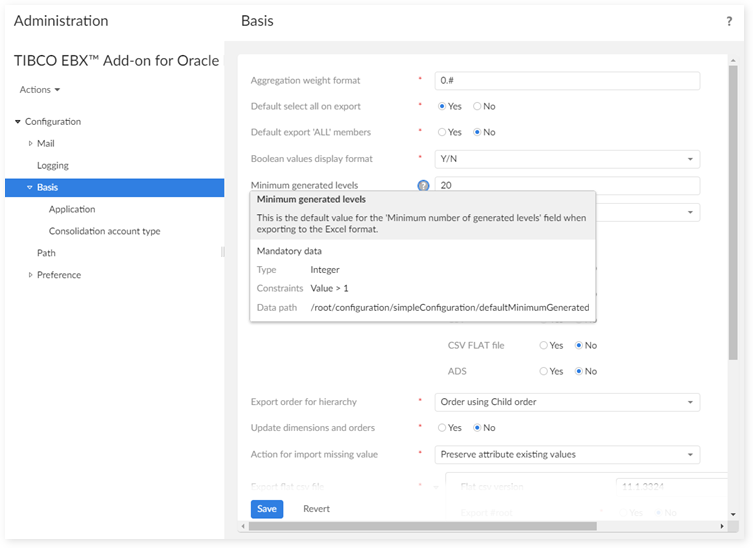Image resolution: width=753 pixels, height=548 pixels.
Task: Open Export order for hierarchy dropdown
Action: (568, 402)
